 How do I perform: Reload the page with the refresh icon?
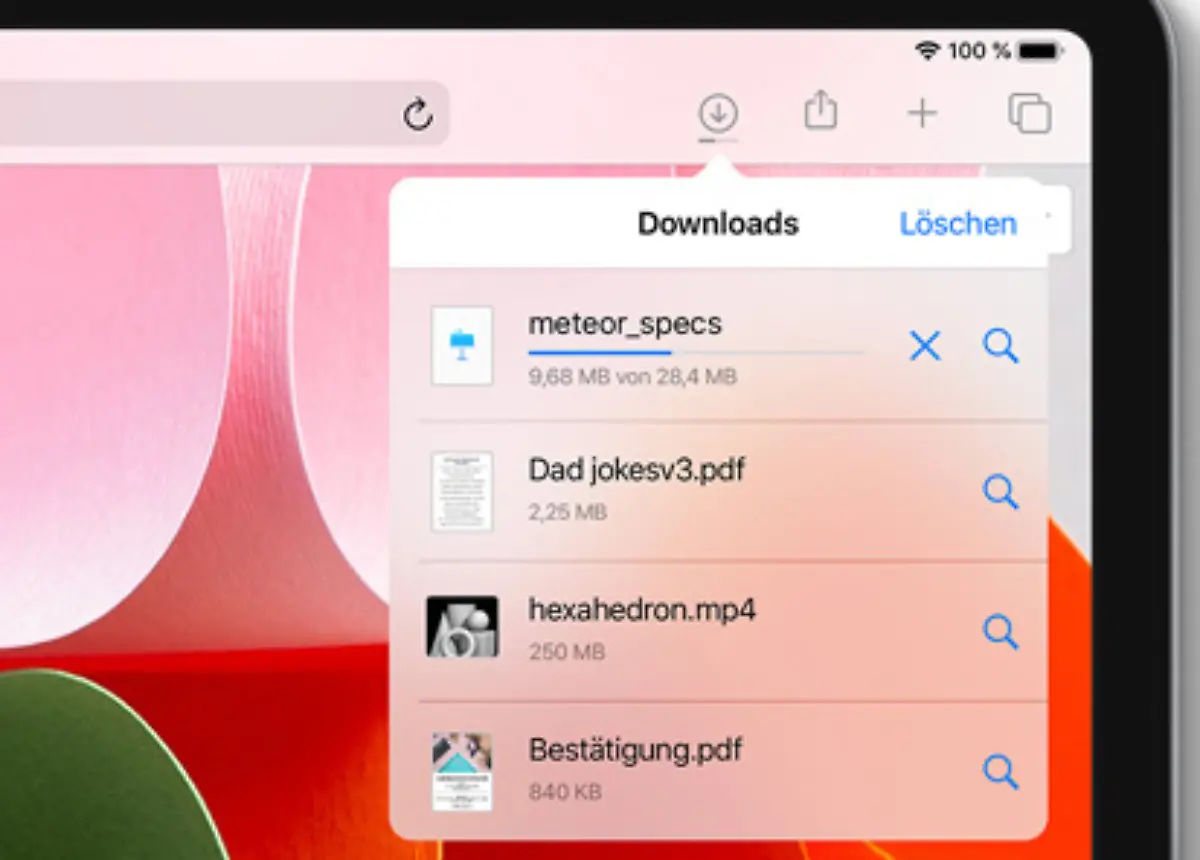(419, 114)
